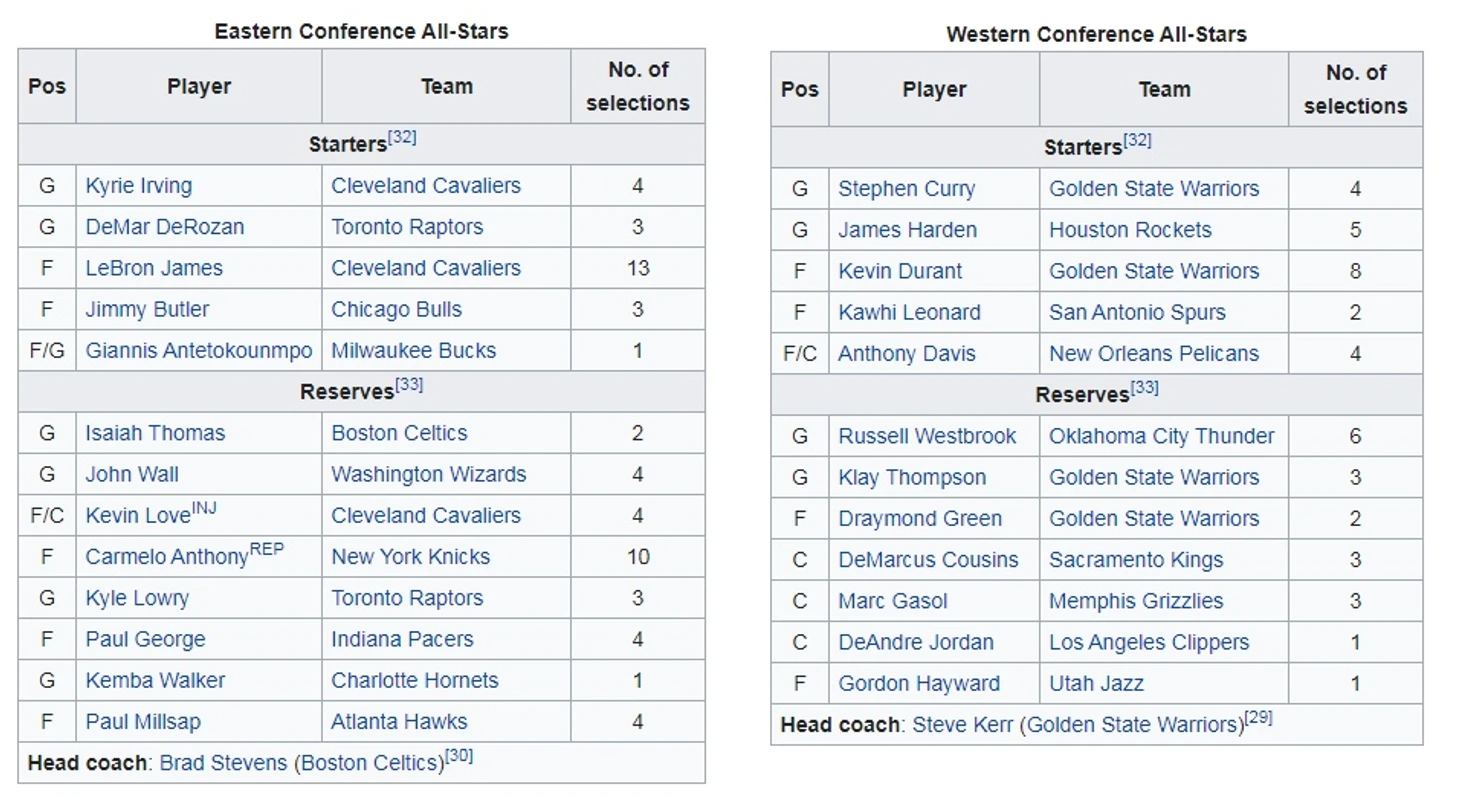
Task: Click the REP superscript note
Action: [266, 548]
